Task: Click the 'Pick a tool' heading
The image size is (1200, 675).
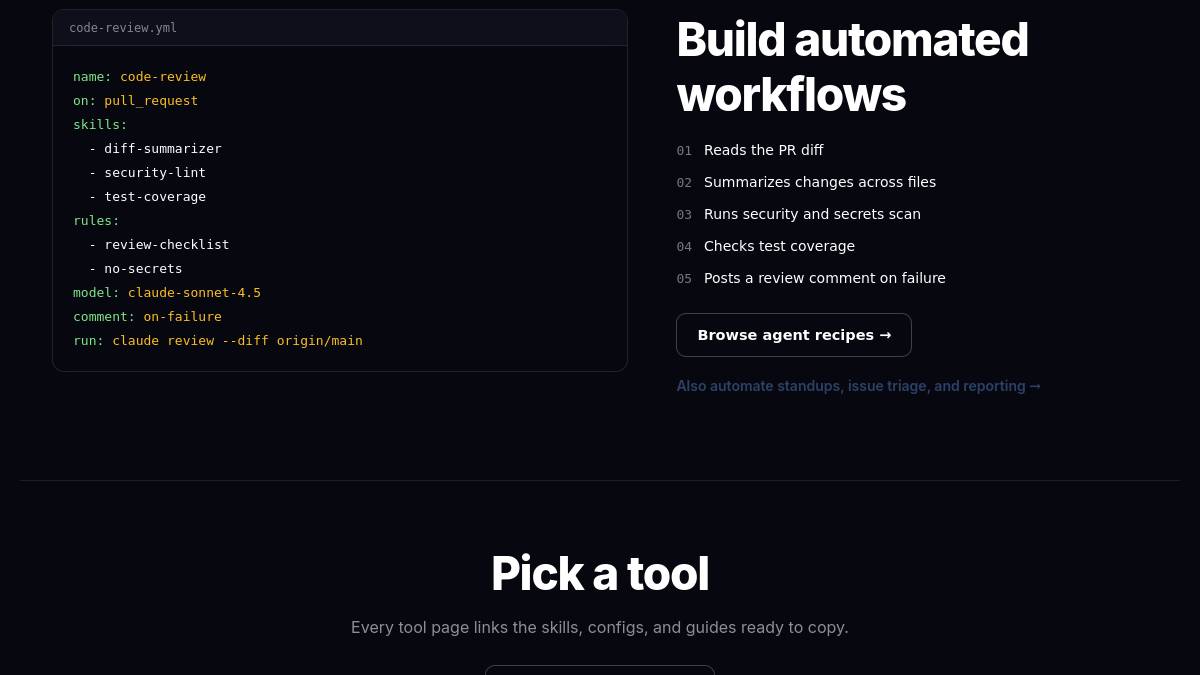Action: coord(600,574)
